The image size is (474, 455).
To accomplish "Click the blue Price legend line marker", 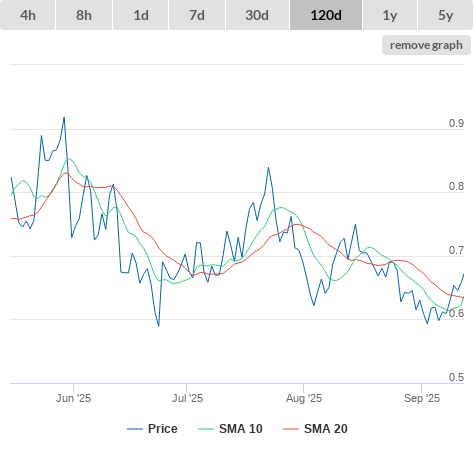I will pyautogui.click(x=135, y=429).
